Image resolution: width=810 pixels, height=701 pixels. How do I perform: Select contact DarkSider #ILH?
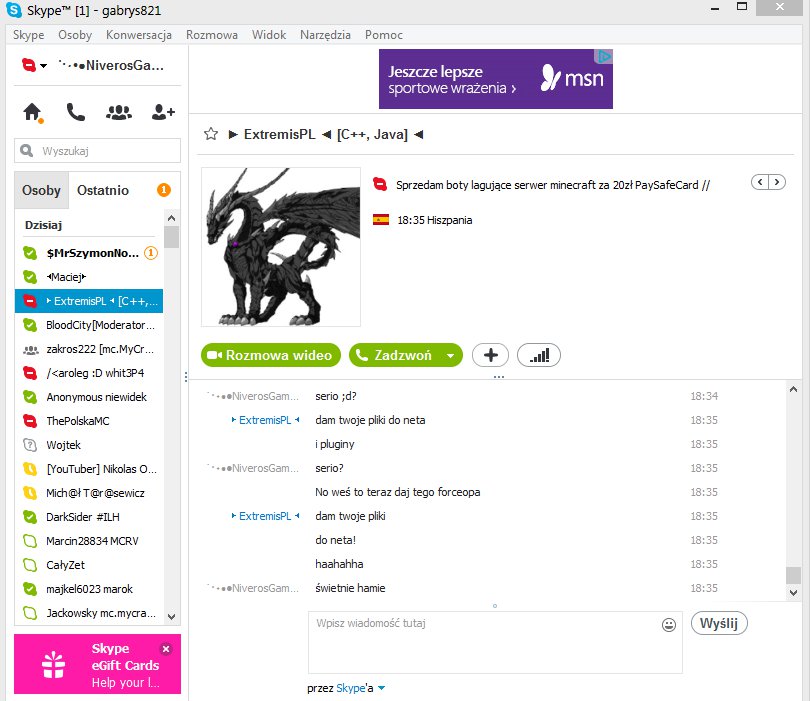pos(89,517)
